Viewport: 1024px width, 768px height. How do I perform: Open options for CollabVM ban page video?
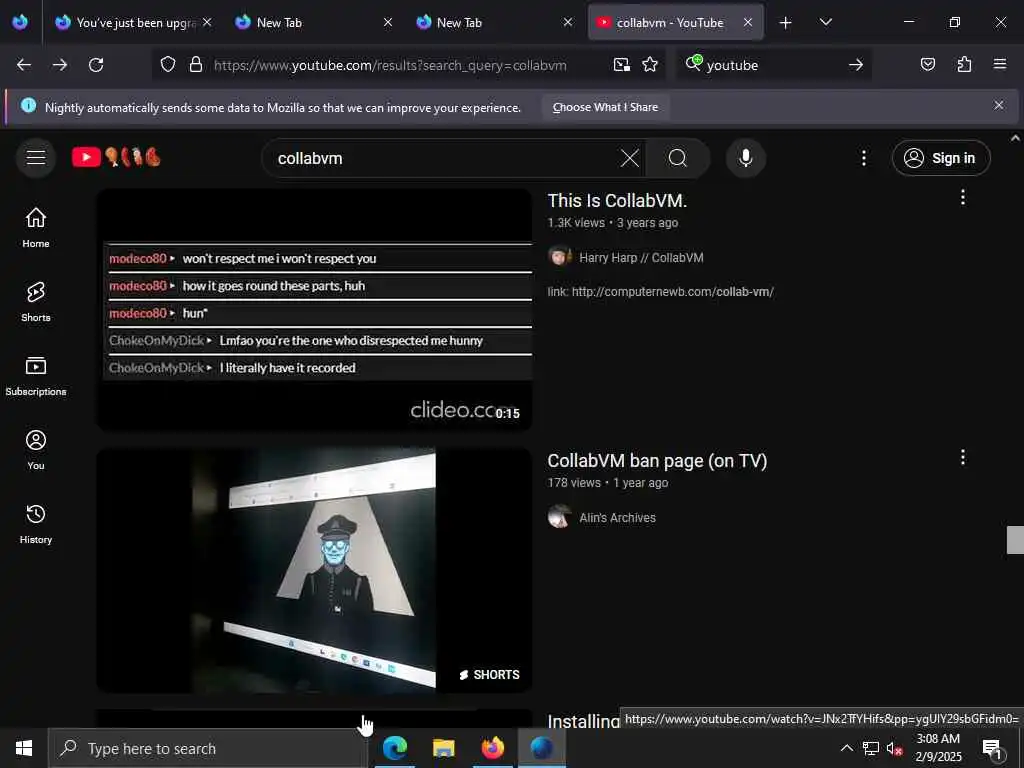pos(963,457)
